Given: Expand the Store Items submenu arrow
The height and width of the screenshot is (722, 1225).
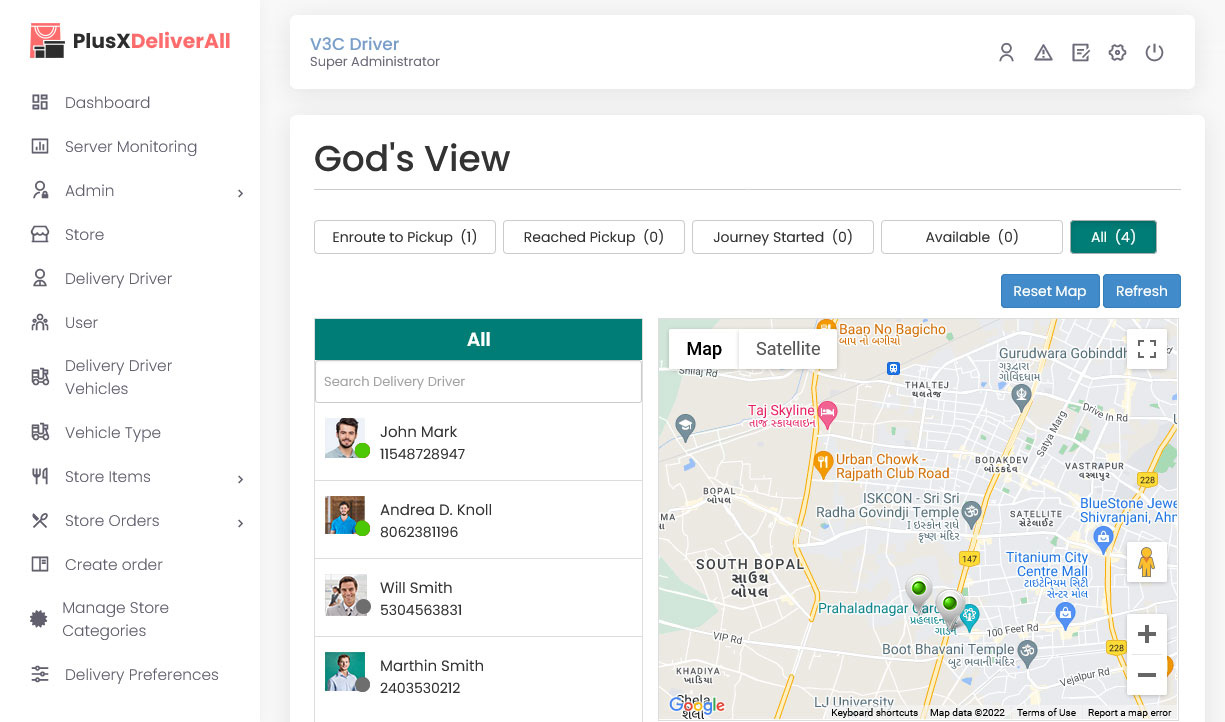Looking at the screenshot, I should pos(240,479).
